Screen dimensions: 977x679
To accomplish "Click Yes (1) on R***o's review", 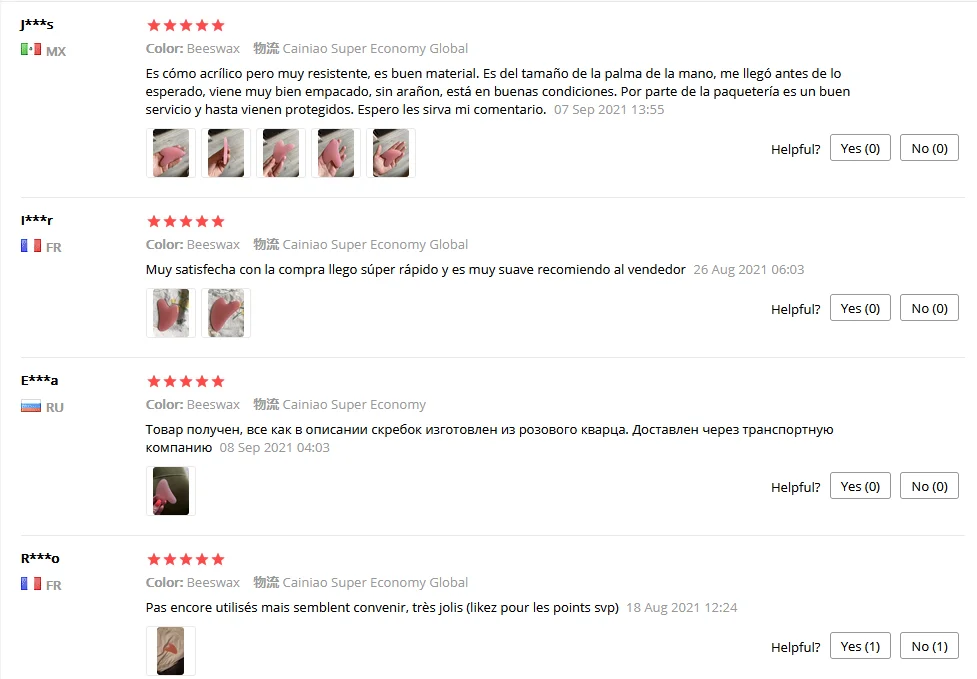I will [x=860, y=647].
